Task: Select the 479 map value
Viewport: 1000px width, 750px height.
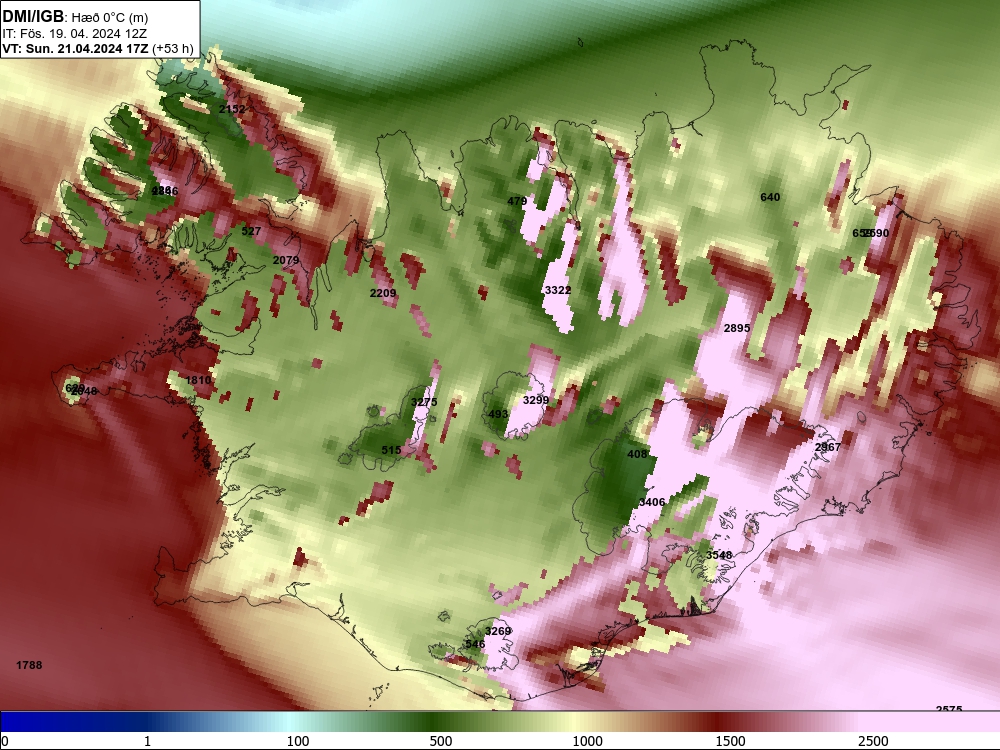Action: point(517,202)
